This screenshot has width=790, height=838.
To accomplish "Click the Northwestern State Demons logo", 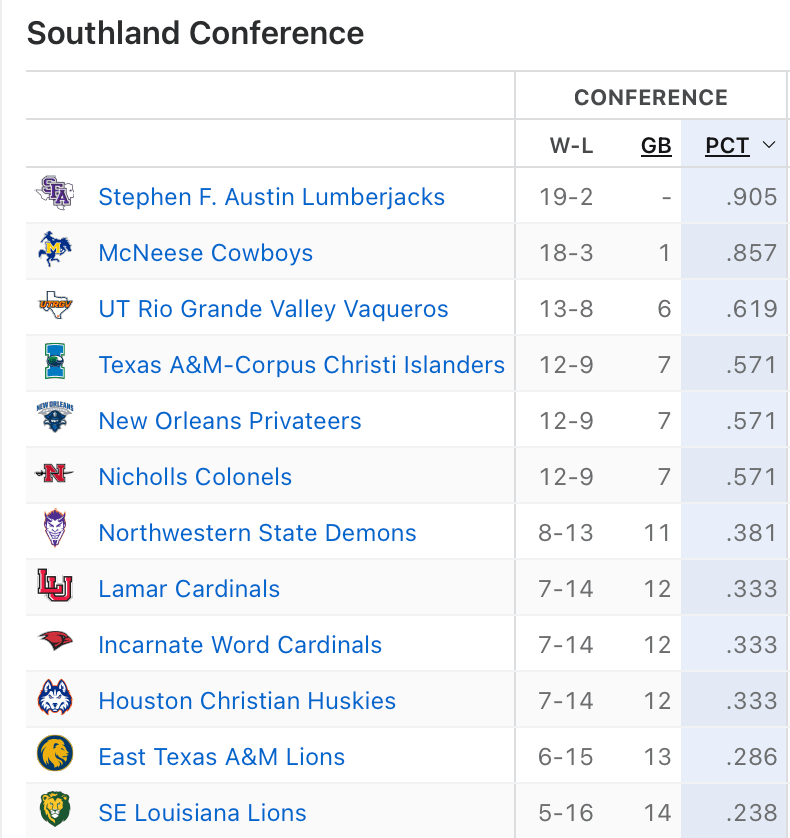I will coord(55,530).
